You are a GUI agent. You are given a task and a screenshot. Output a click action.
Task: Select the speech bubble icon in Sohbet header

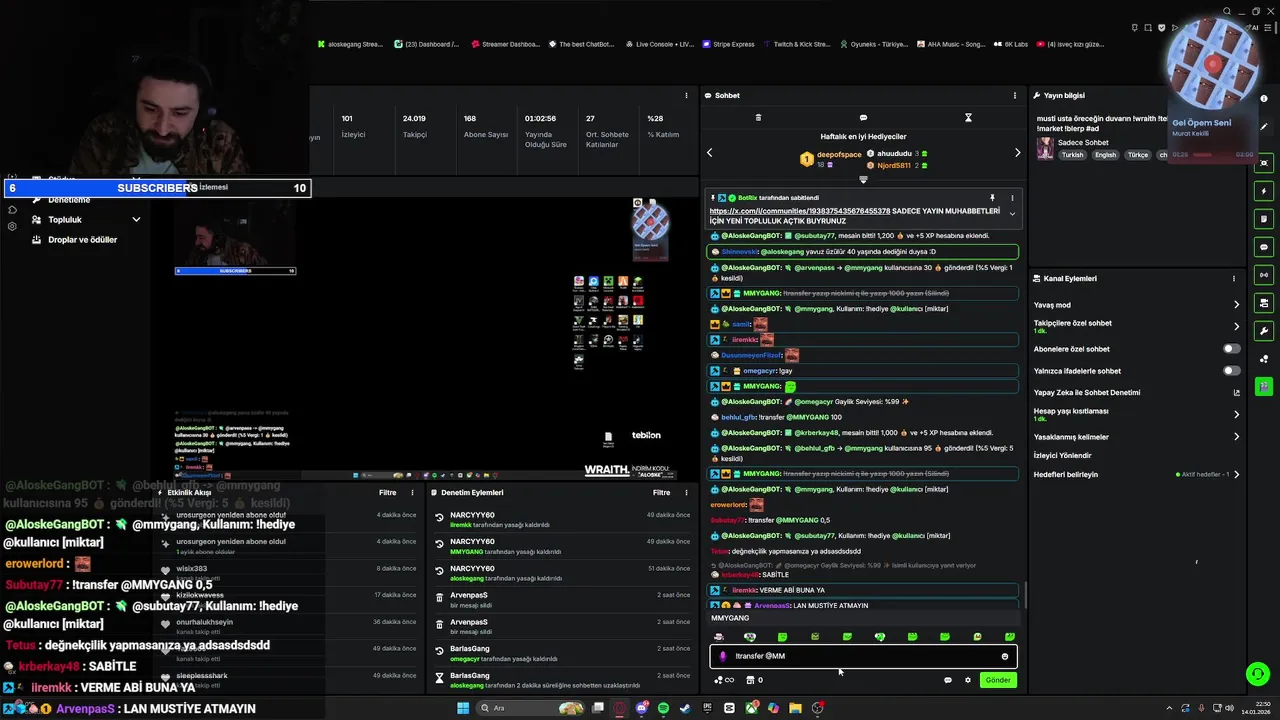pyautogui.click(x=863, y=118)
